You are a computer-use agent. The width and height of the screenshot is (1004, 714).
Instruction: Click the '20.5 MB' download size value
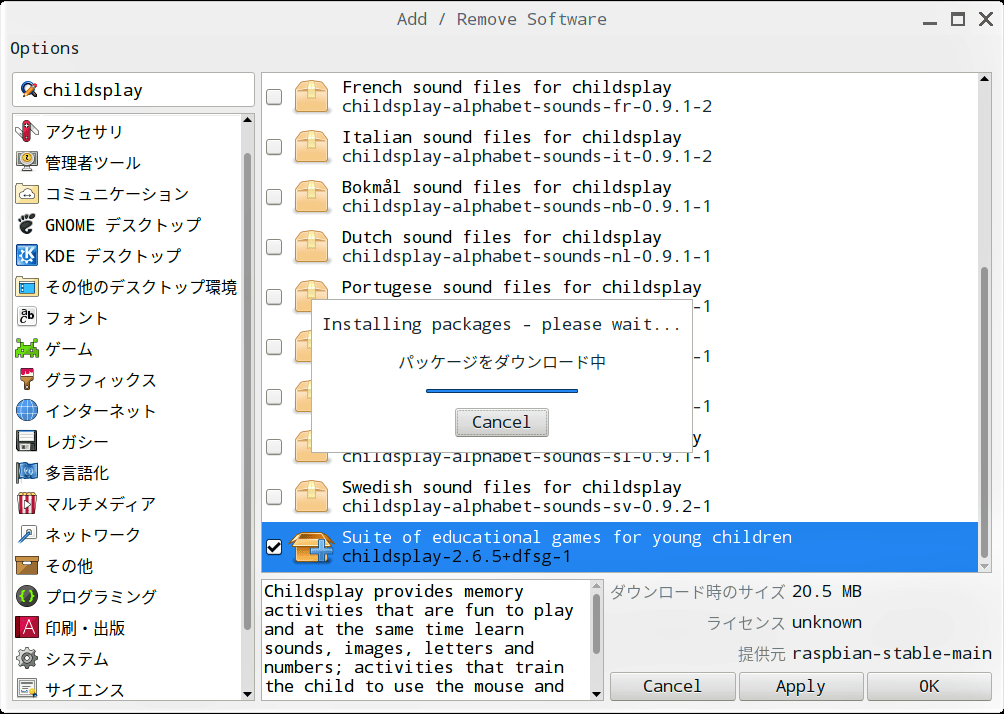pos(827,591)
